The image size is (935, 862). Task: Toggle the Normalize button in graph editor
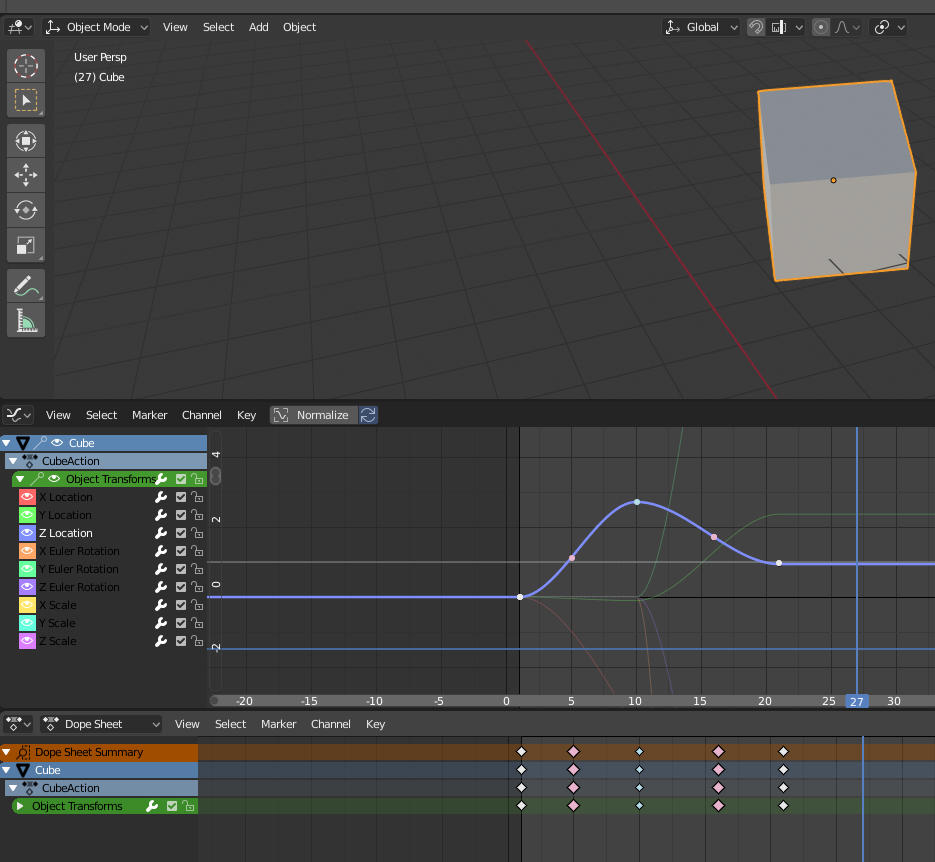pyautogui.click(x=314, y=415)
